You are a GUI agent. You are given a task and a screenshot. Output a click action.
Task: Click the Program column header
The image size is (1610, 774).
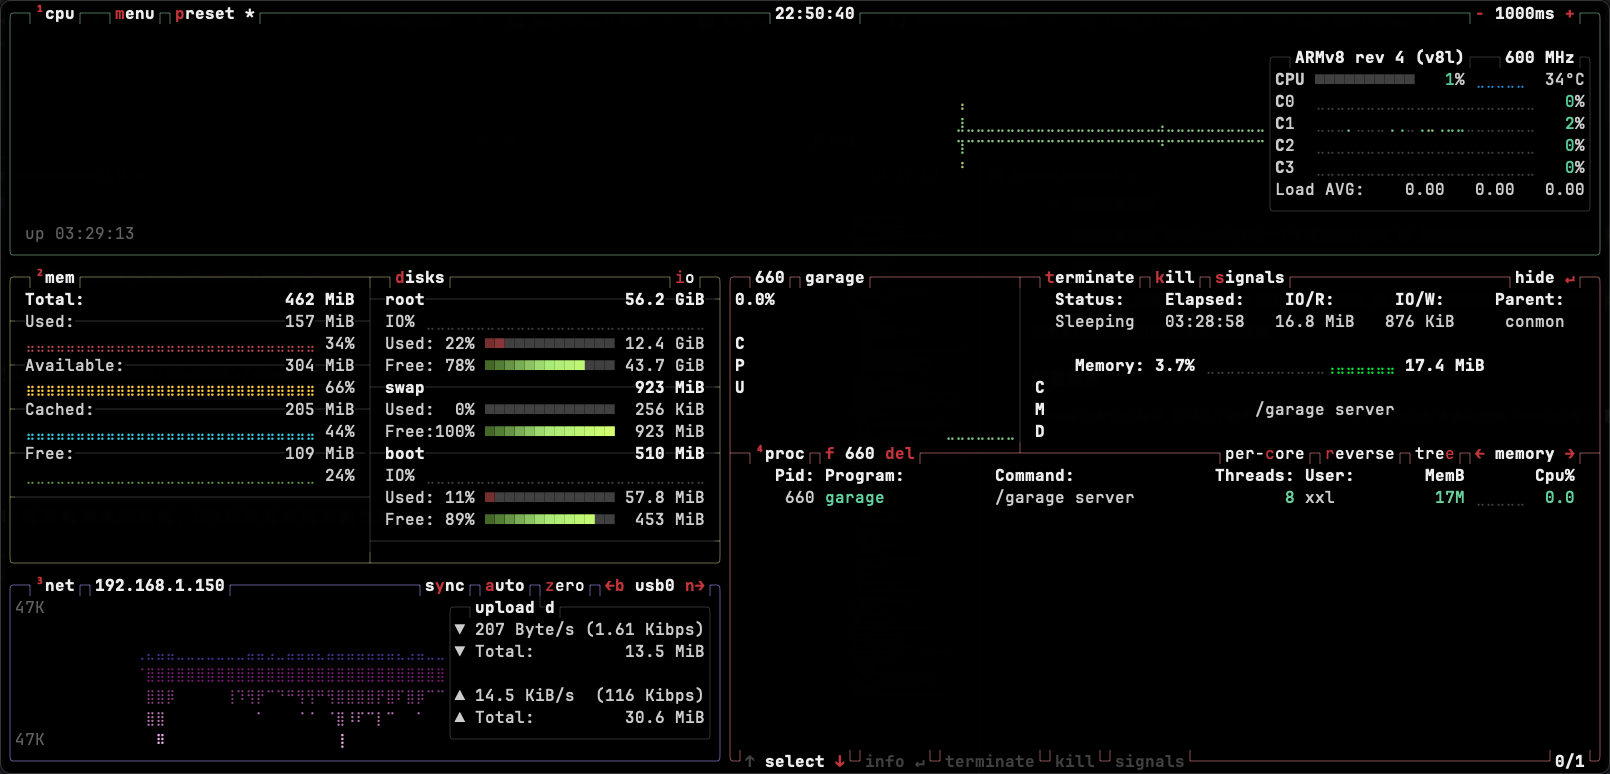[865, 476]
